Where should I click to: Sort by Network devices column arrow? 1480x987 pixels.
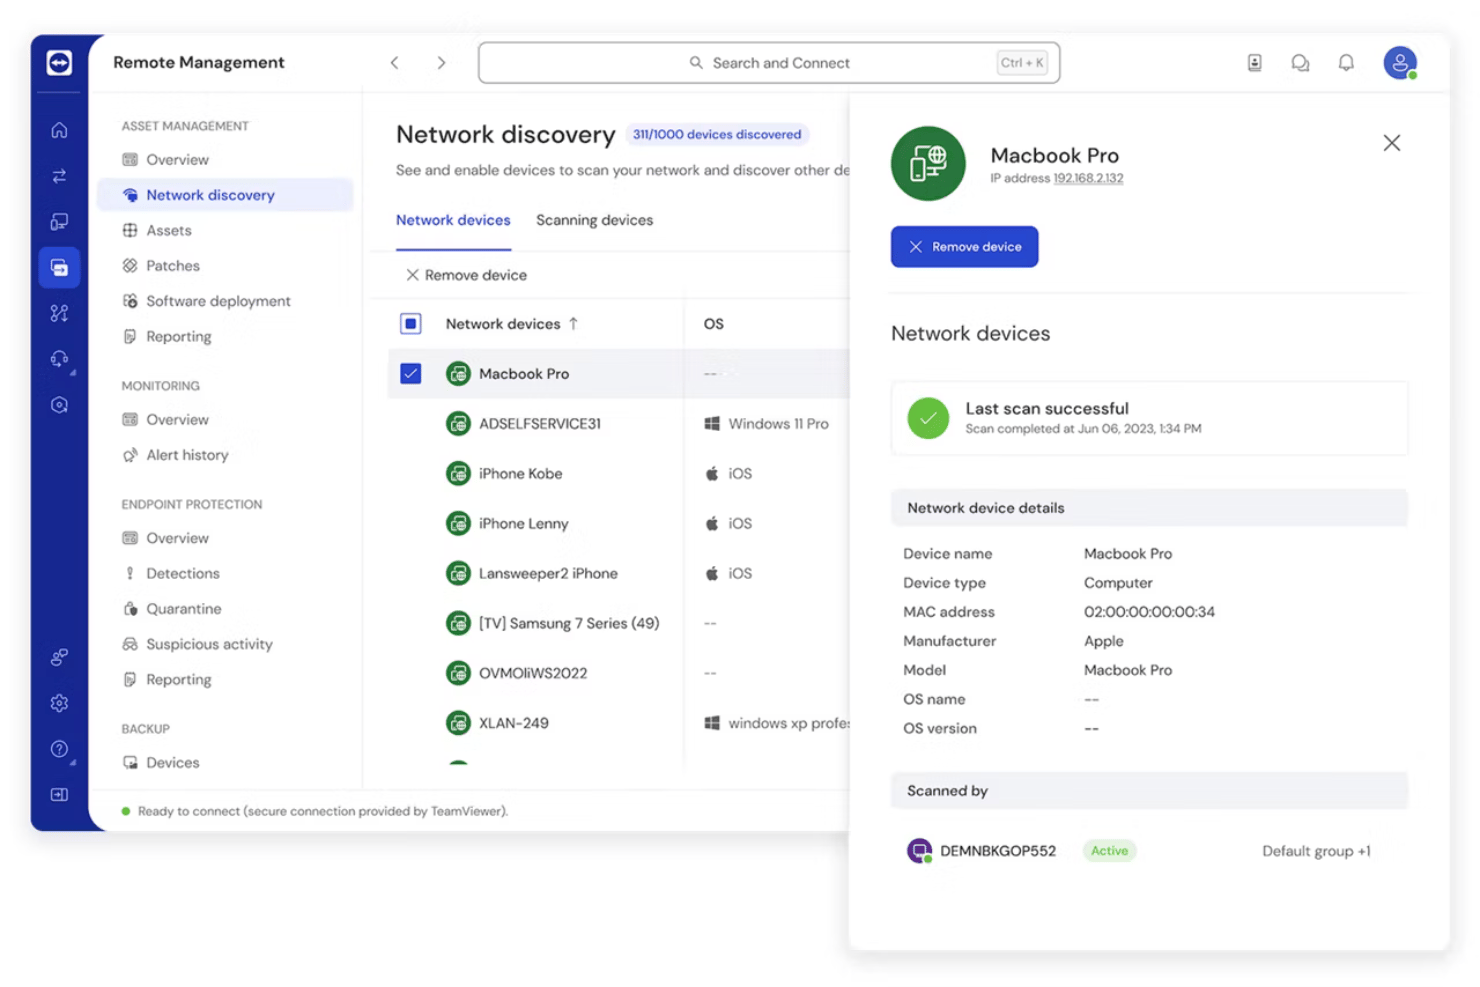click(x=573, y=324)
